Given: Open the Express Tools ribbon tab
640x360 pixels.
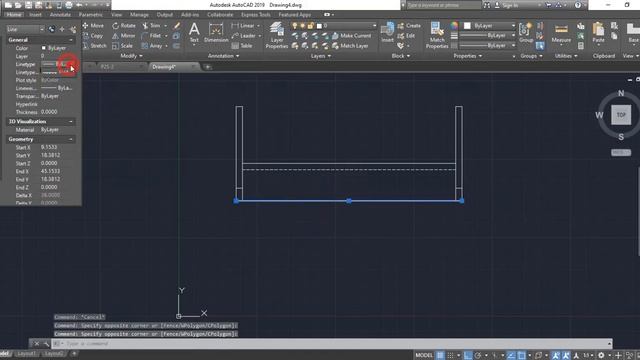Looking at the screenshot, I should click(x=256, y=15).
